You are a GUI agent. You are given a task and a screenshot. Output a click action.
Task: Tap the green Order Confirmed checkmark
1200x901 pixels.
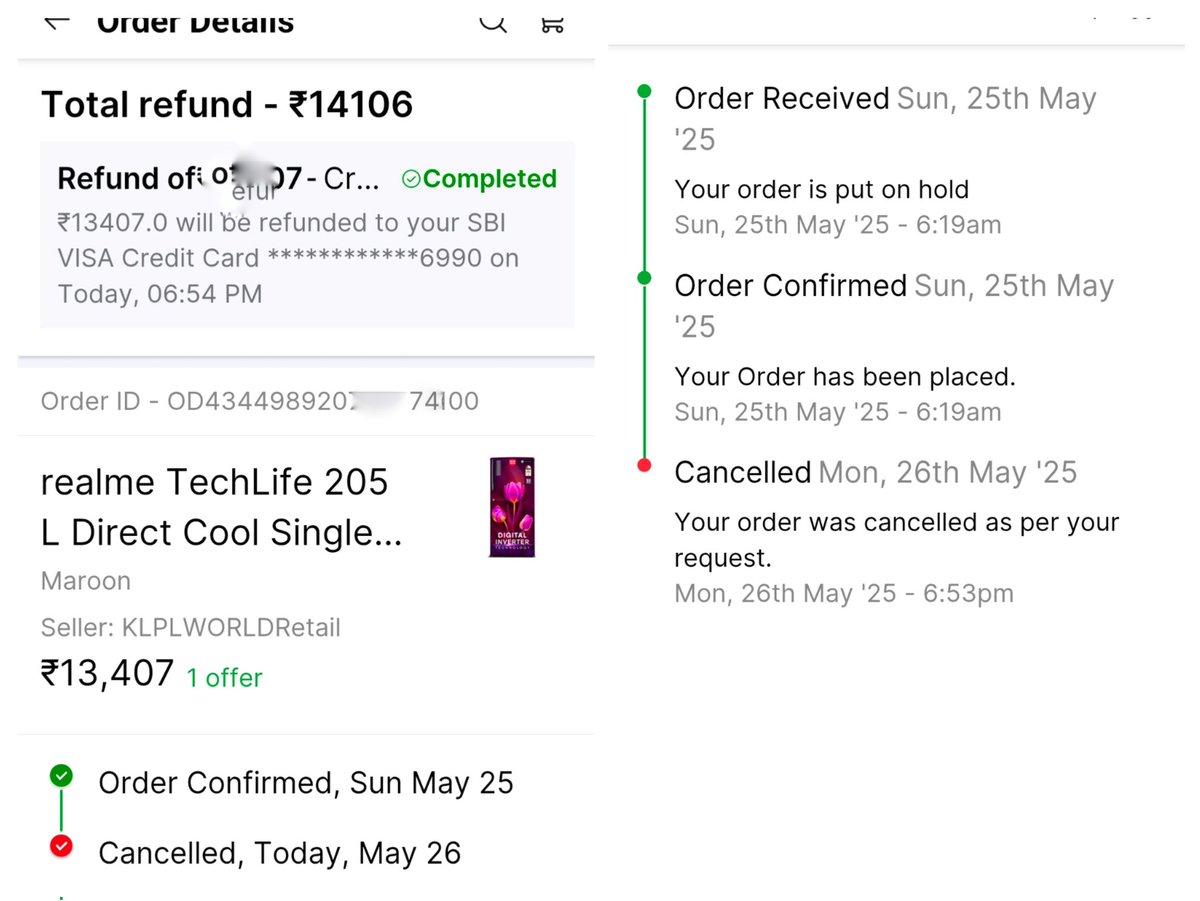tap(61, 776)
